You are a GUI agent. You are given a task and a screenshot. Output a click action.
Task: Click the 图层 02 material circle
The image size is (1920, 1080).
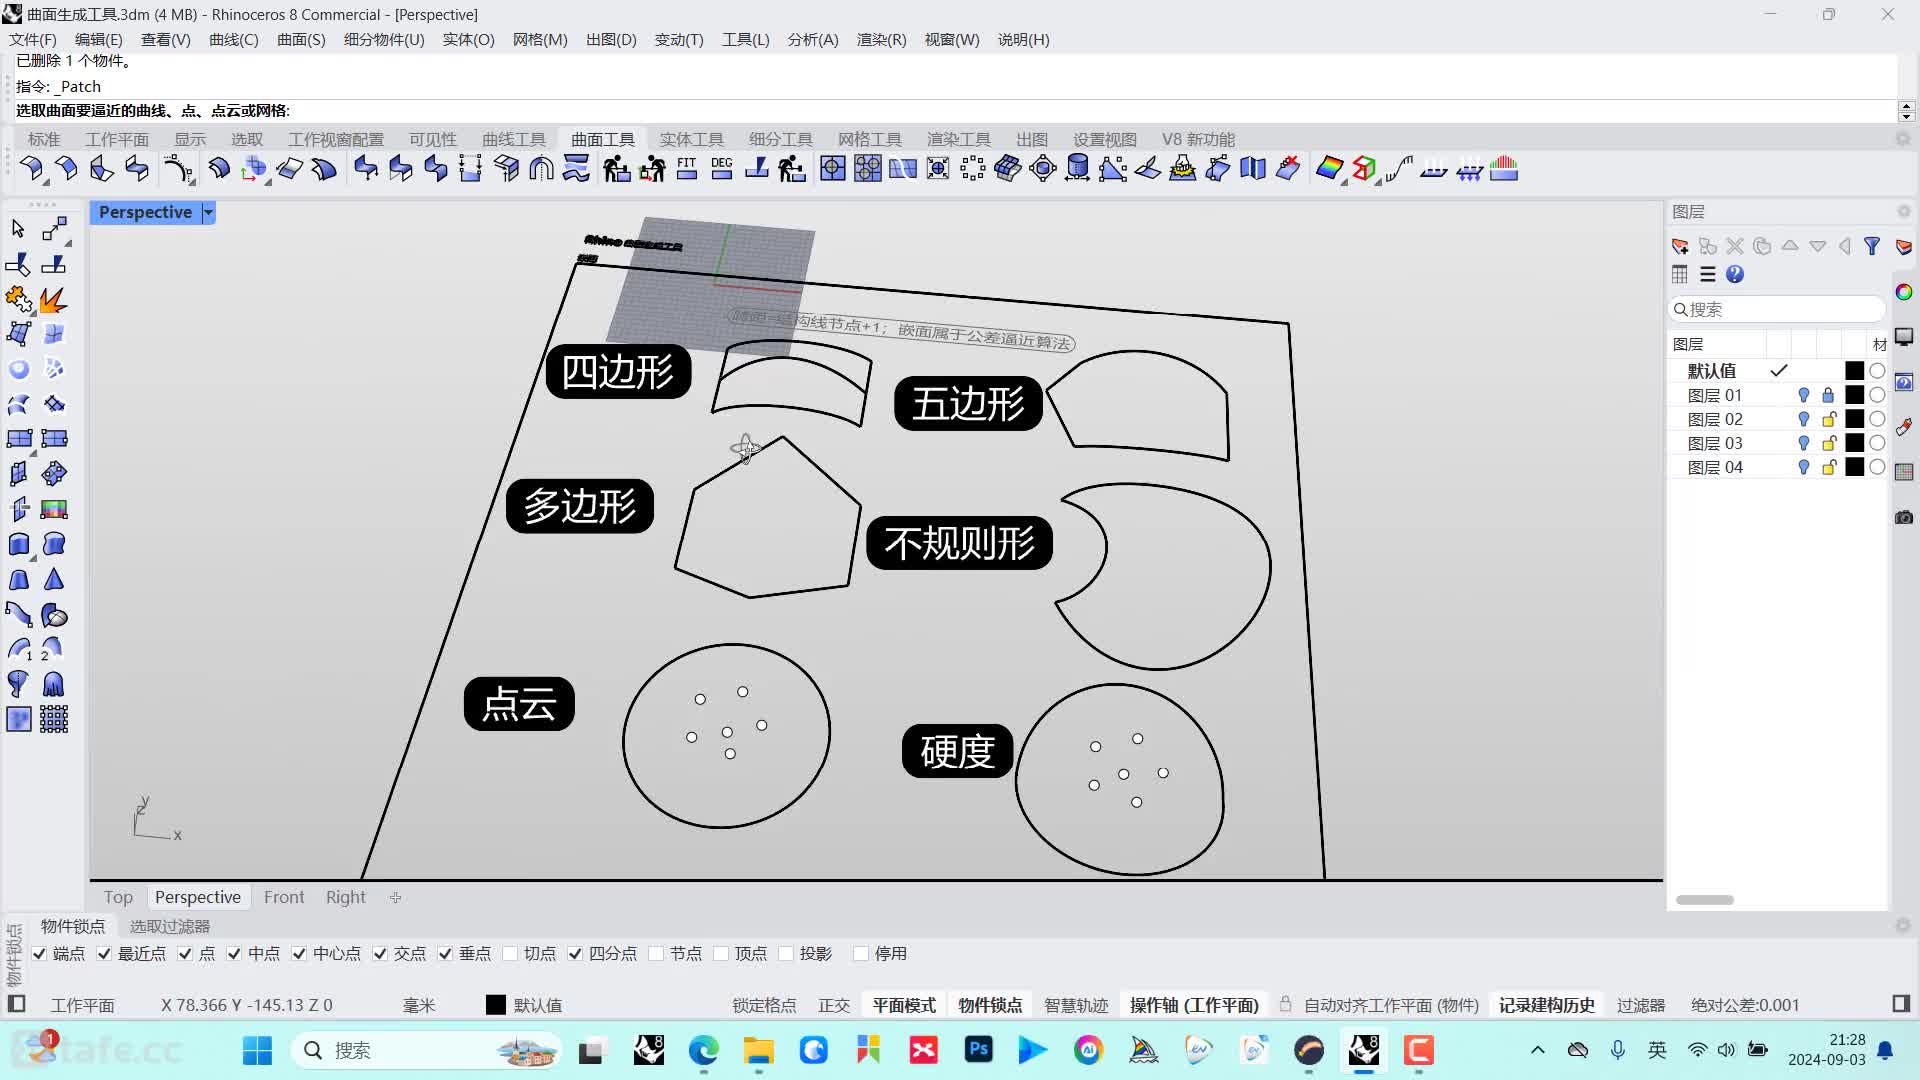click(x=1877, y=419)
